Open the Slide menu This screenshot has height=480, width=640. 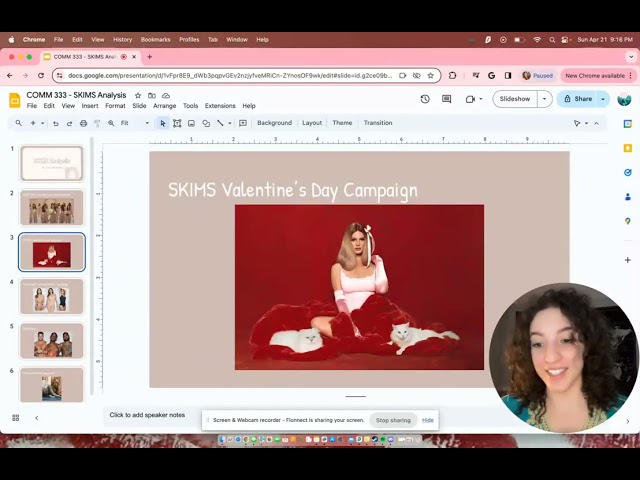(x=139, y=106)
